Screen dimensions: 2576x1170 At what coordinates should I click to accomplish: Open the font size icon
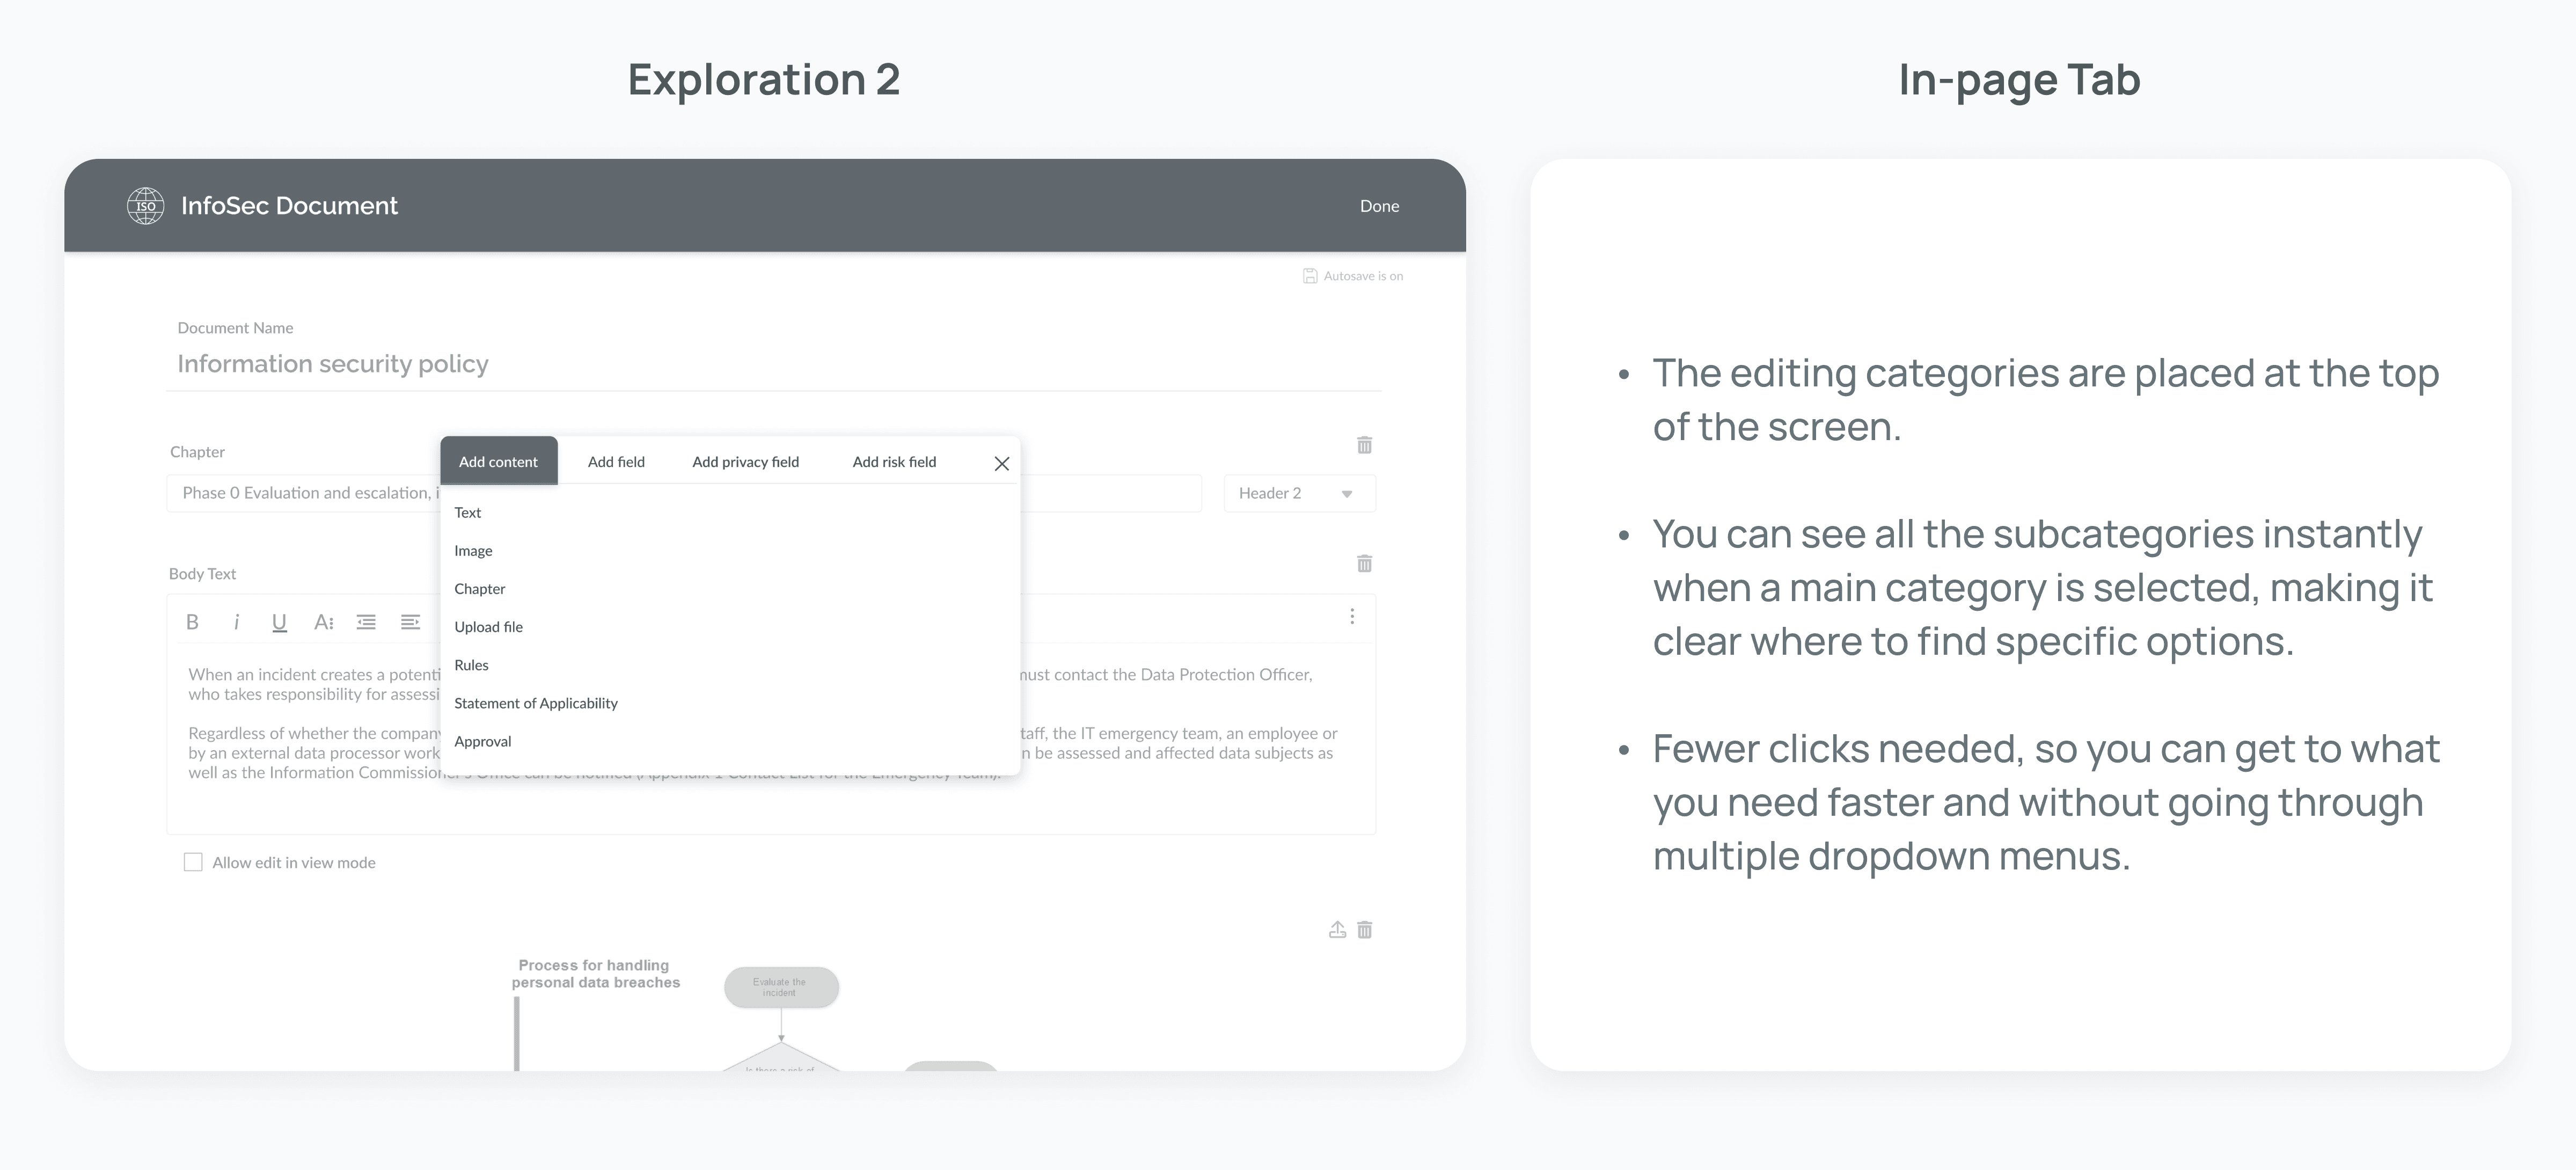click(323, 622)
